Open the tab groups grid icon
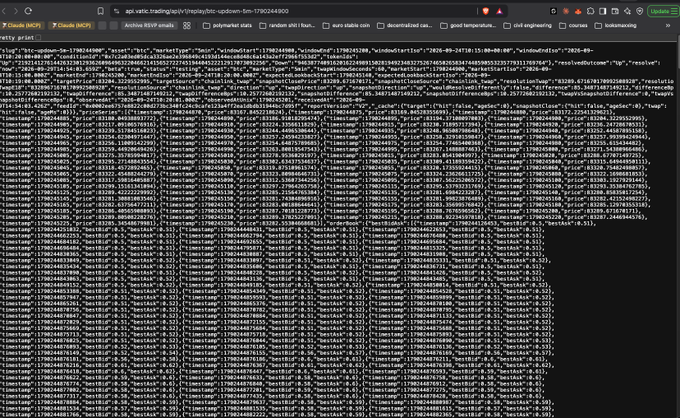This screenshot has height=418, width=680. (x=187, y=26)
